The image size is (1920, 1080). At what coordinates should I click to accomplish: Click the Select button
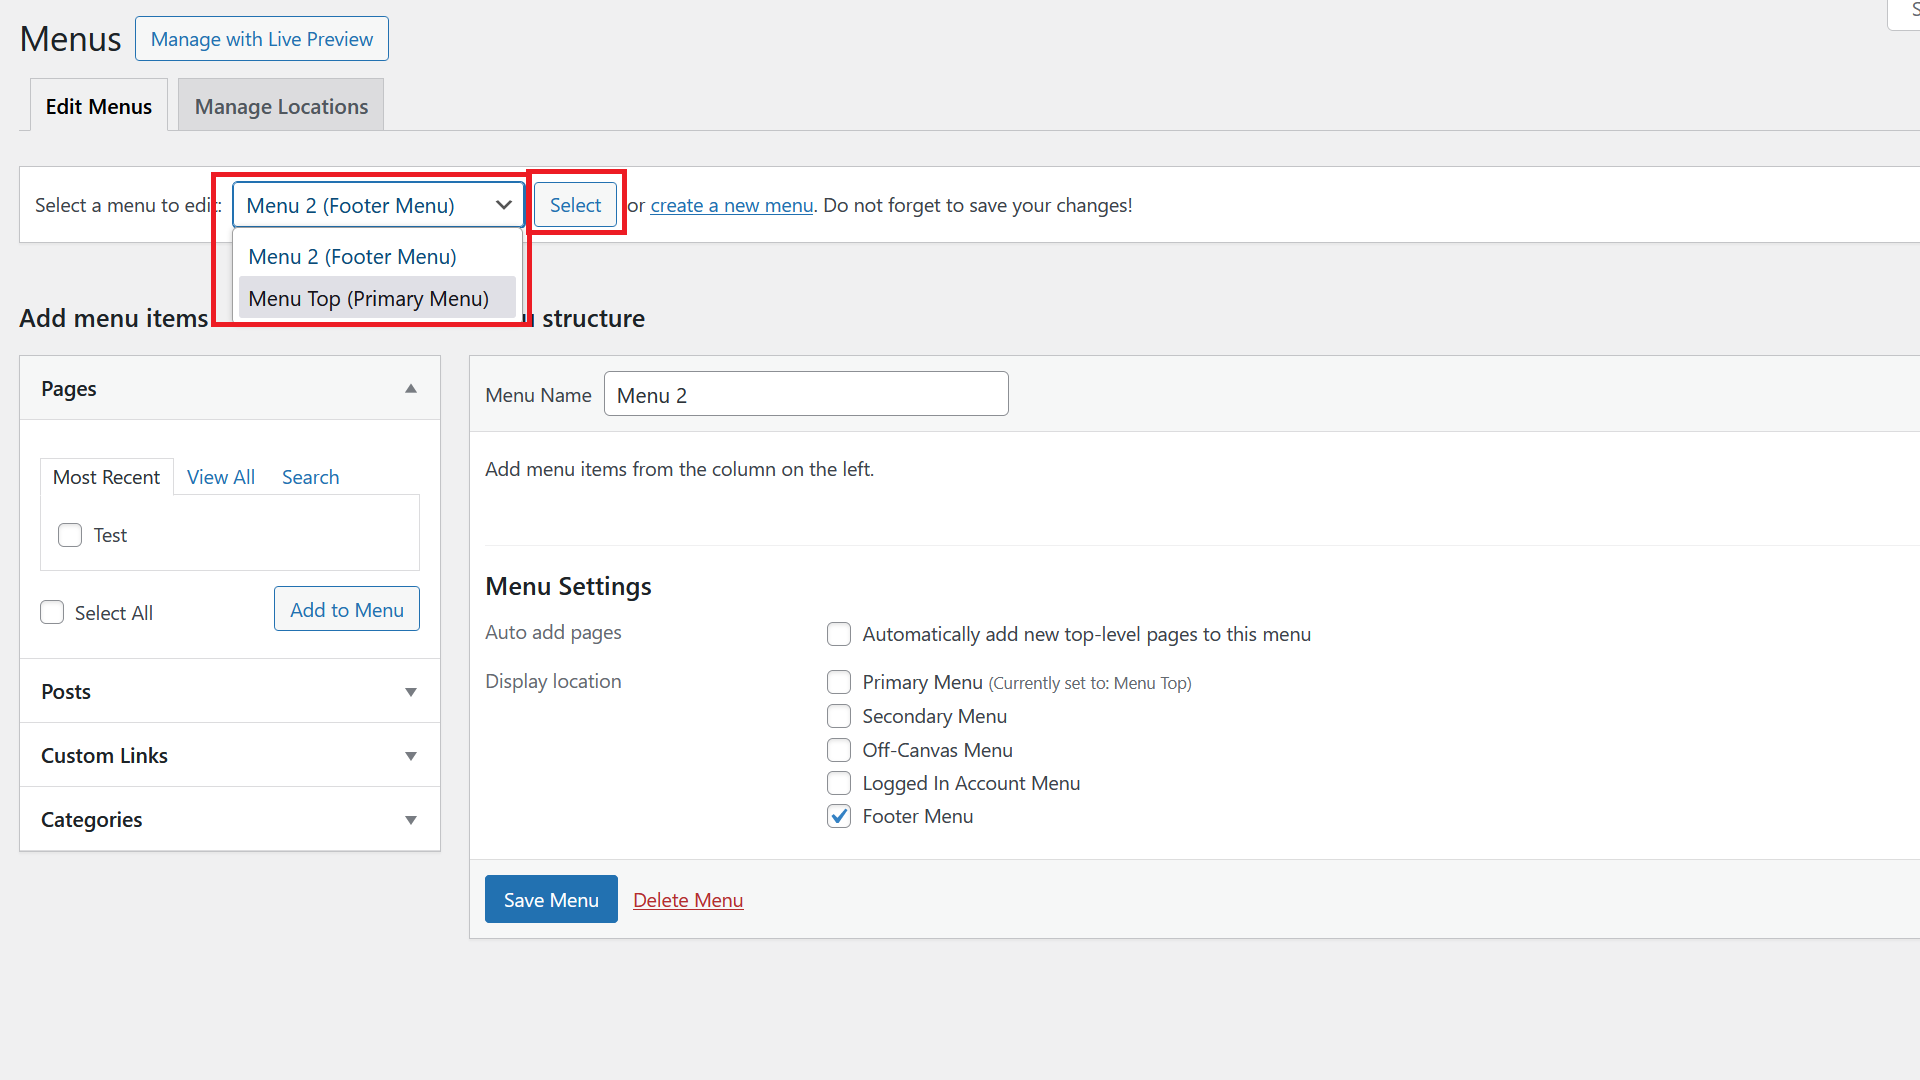(x=575, y=205)
